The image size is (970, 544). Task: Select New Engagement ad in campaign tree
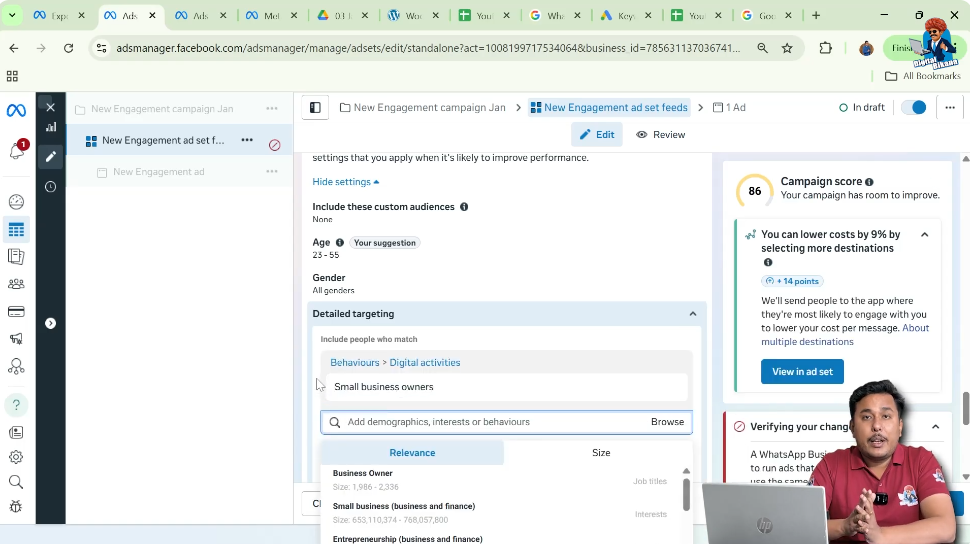pos(158,172)
